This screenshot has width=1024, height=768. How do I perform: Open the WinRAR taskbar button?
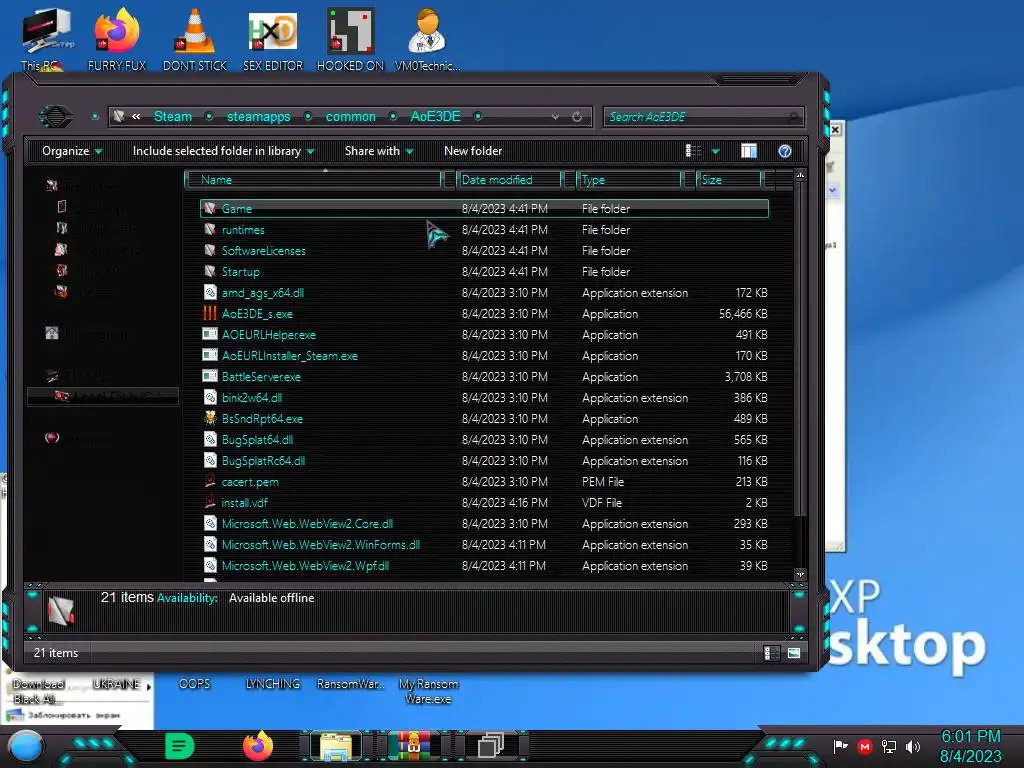[x=413, y=746]
